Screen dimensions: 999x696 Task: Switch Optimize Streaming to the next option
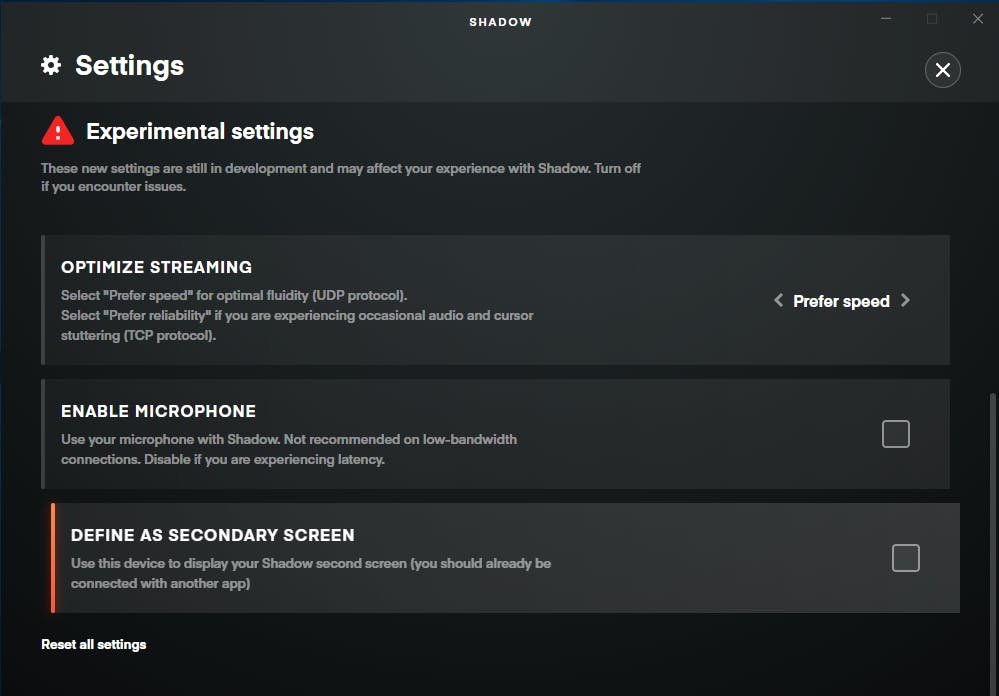point(905,300)
